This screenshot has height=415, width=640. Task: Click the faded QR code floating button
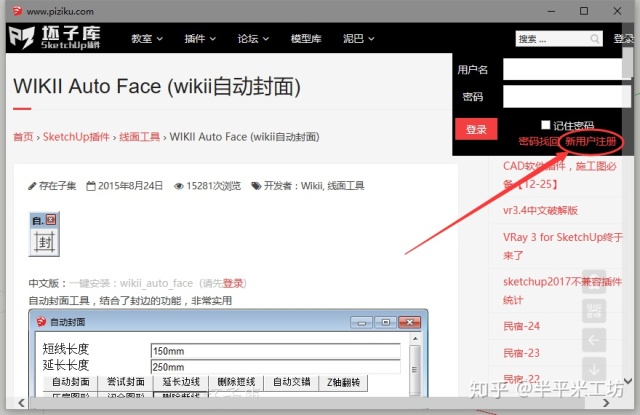tap(594, 311)
